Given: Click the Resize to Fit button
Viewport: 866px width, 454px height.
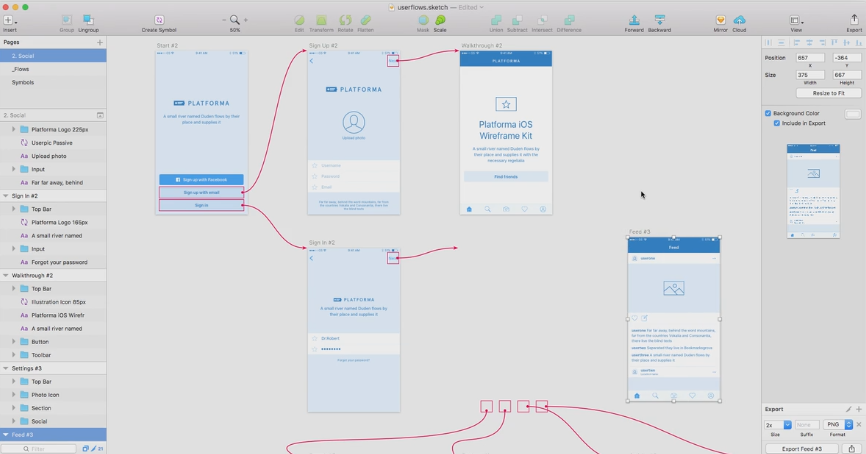Looking at the screenshot, I should [x=828, y=93].
